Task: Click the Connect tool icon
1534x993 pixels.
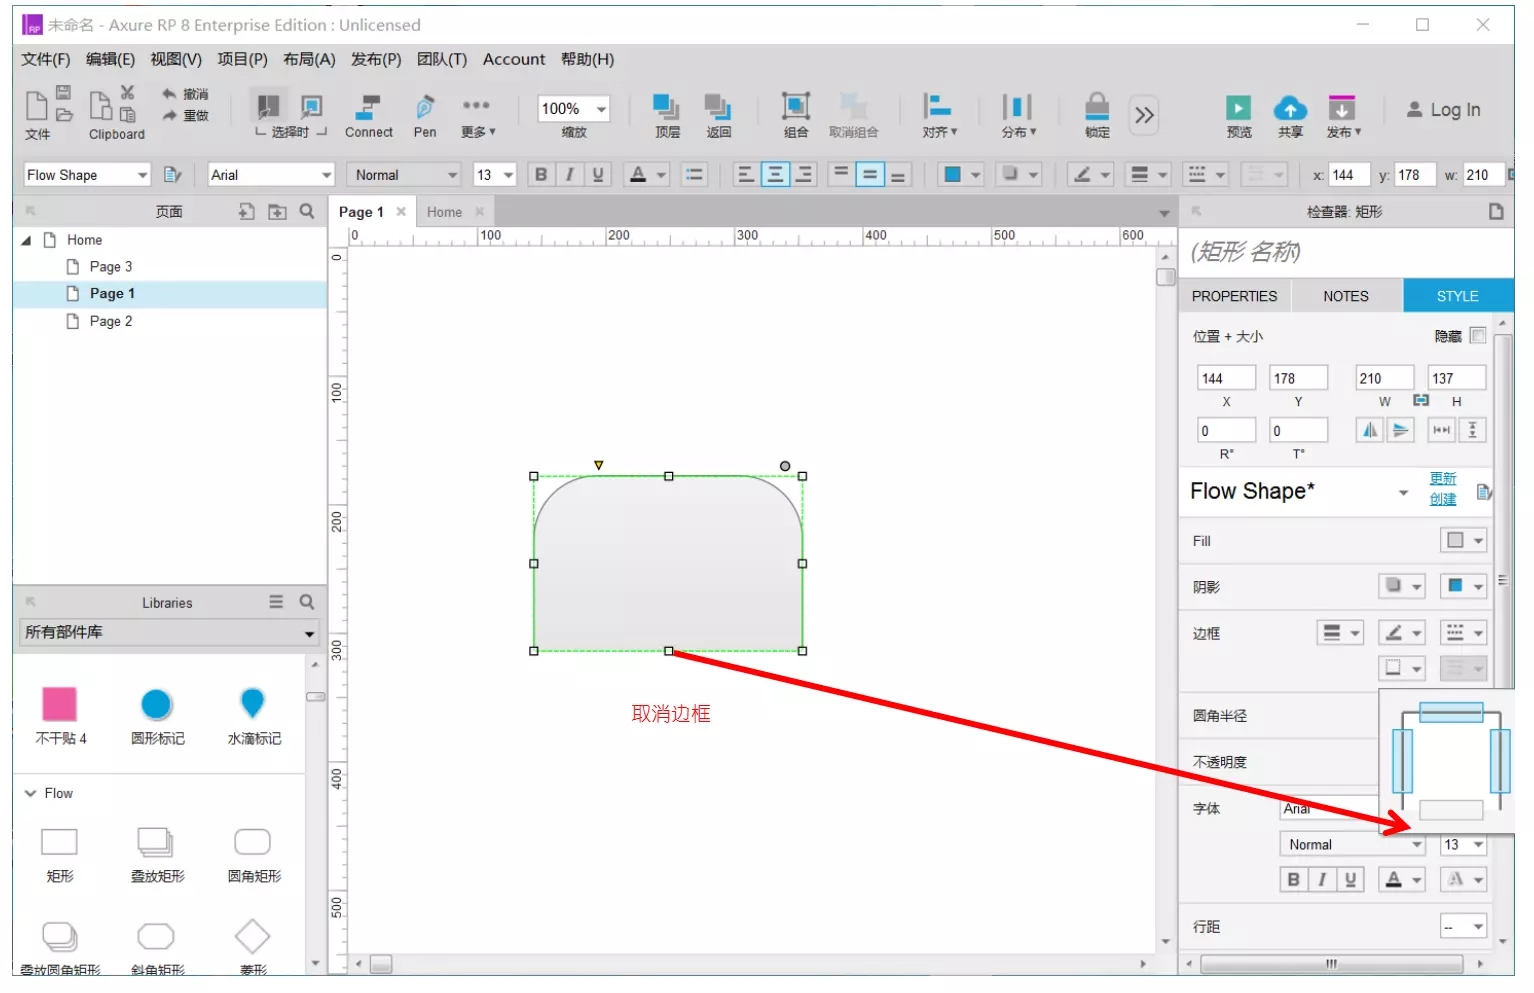Action: pyautogui.click(x=368, y=108)
